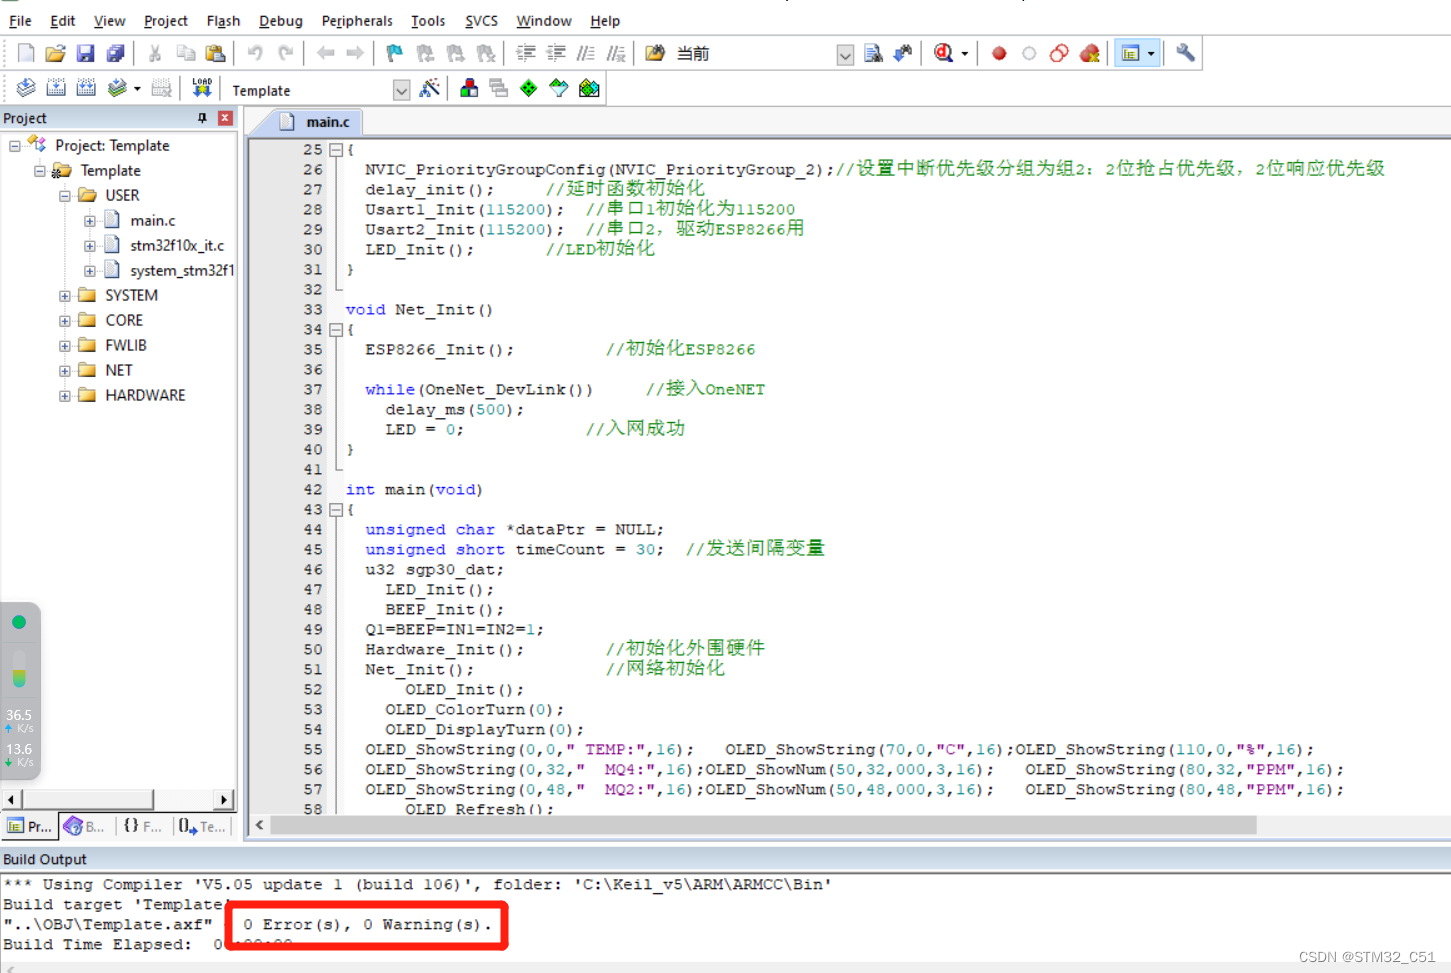Indent selected lines toolbar icon
The height and width of the screenshot is (973, 1451).
[x=526, y=53]
